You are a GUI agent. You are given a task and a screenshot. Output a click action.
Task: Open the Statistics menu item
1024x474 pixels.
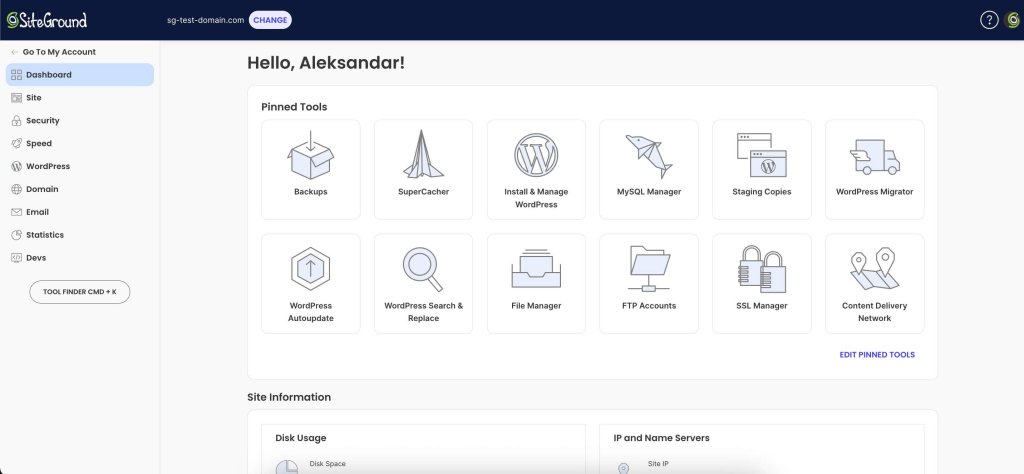80,234
